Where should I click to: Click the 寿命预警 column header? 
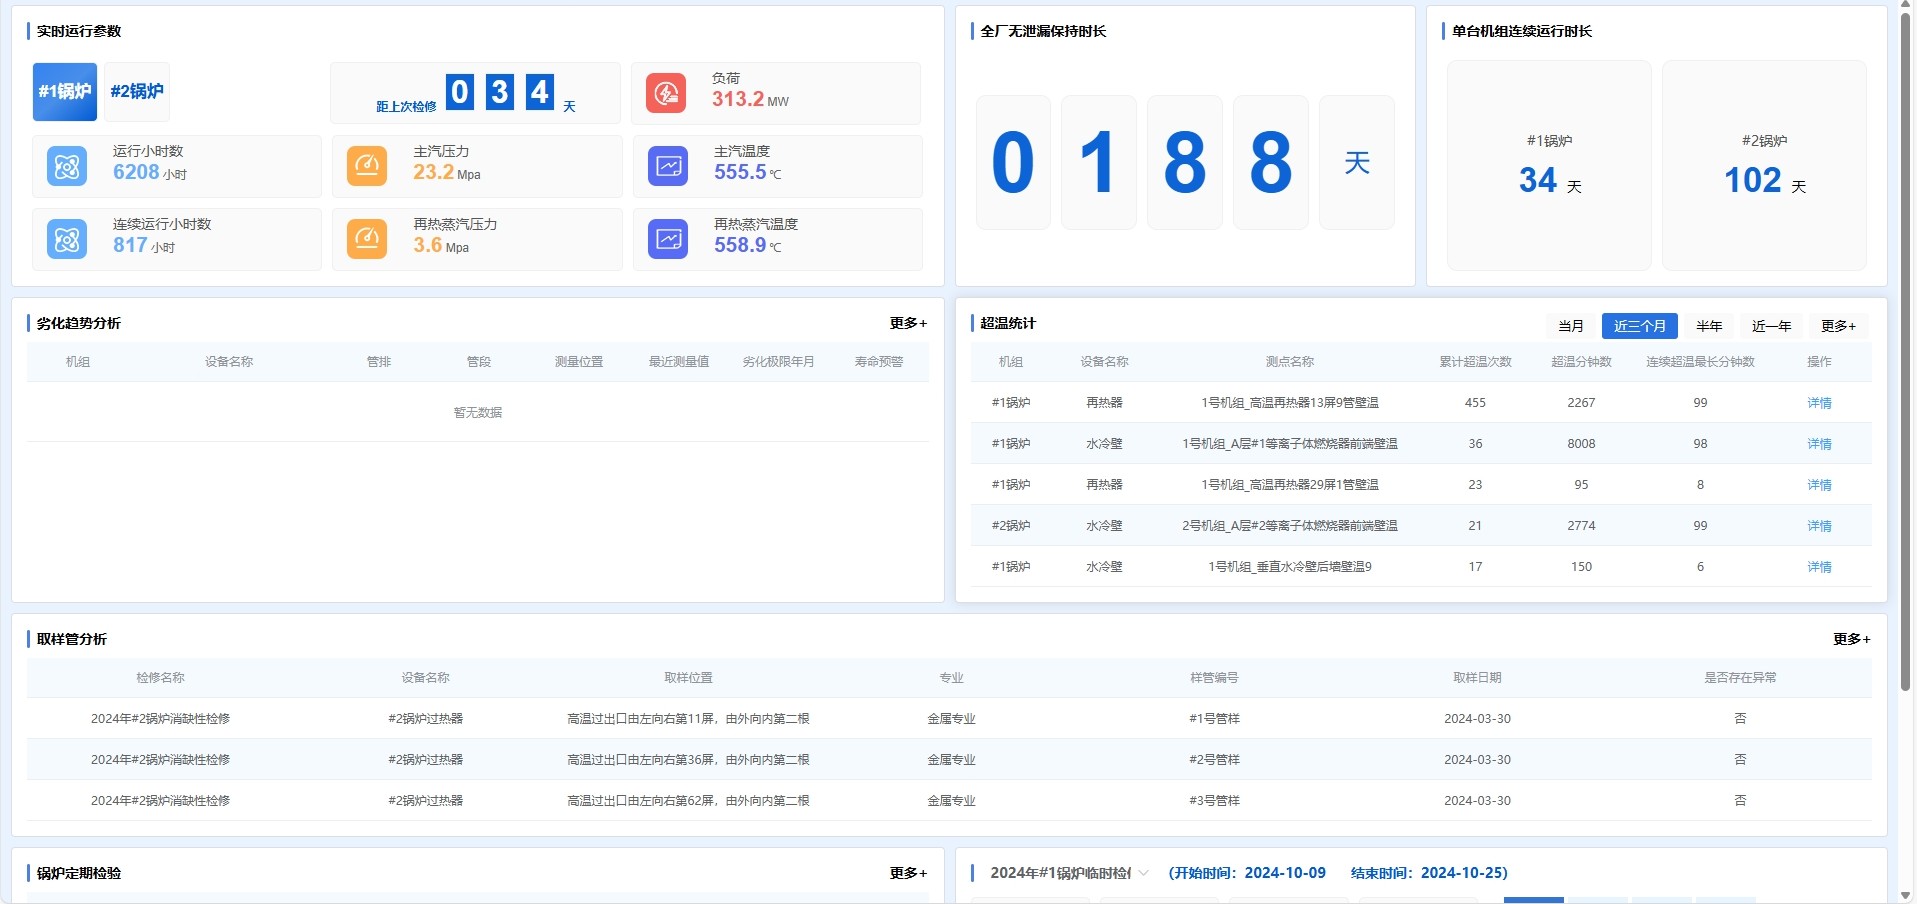878,362
